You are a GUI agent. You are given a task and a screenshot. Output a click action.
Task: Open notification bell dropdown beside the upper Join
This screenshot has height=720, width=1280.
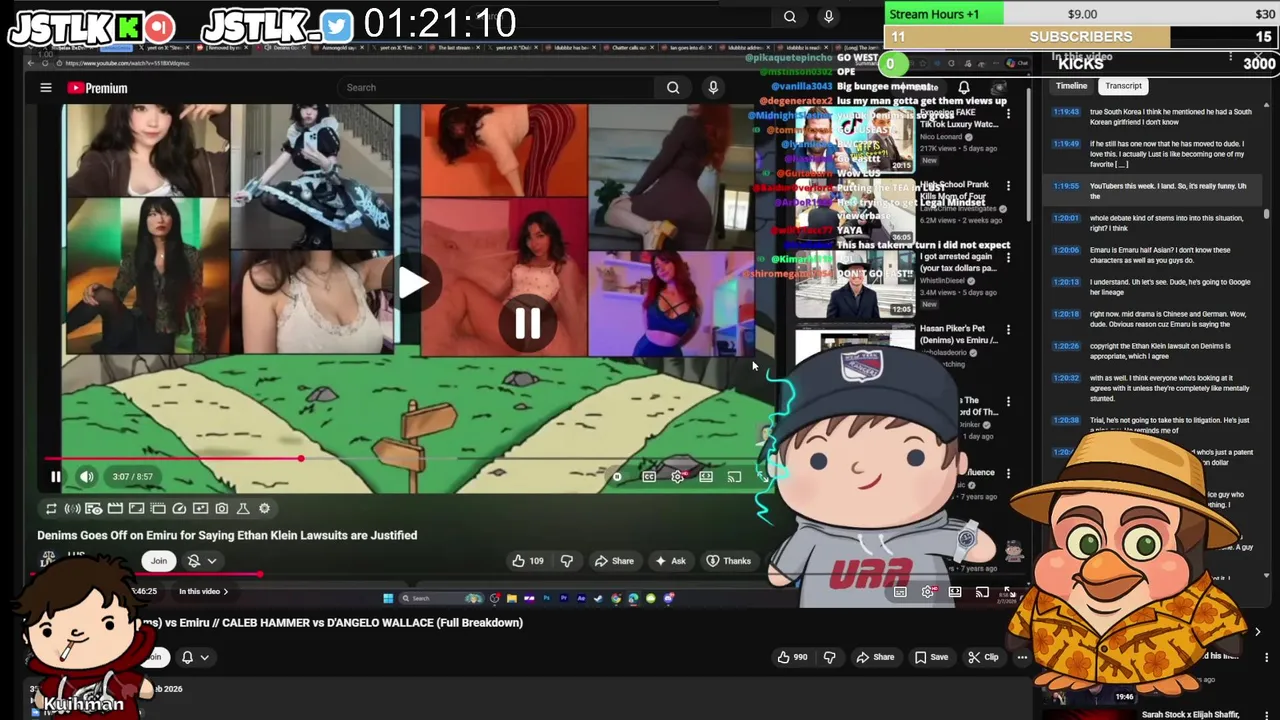202,561
